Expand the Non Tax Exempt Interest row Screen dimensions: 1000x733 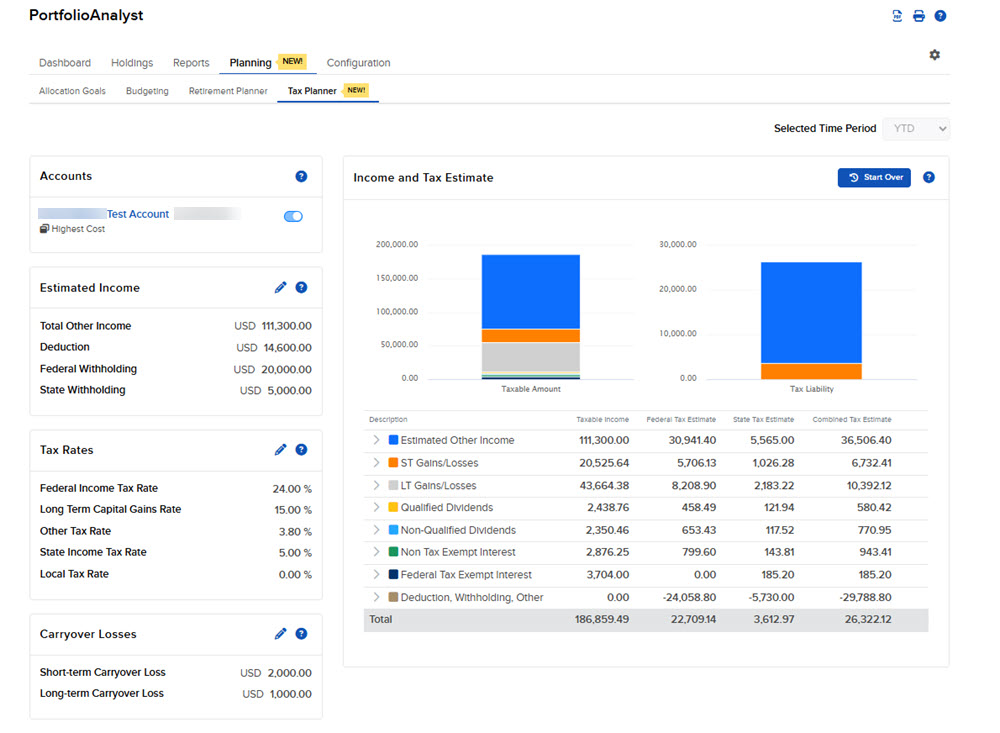[x=376, y=552]
